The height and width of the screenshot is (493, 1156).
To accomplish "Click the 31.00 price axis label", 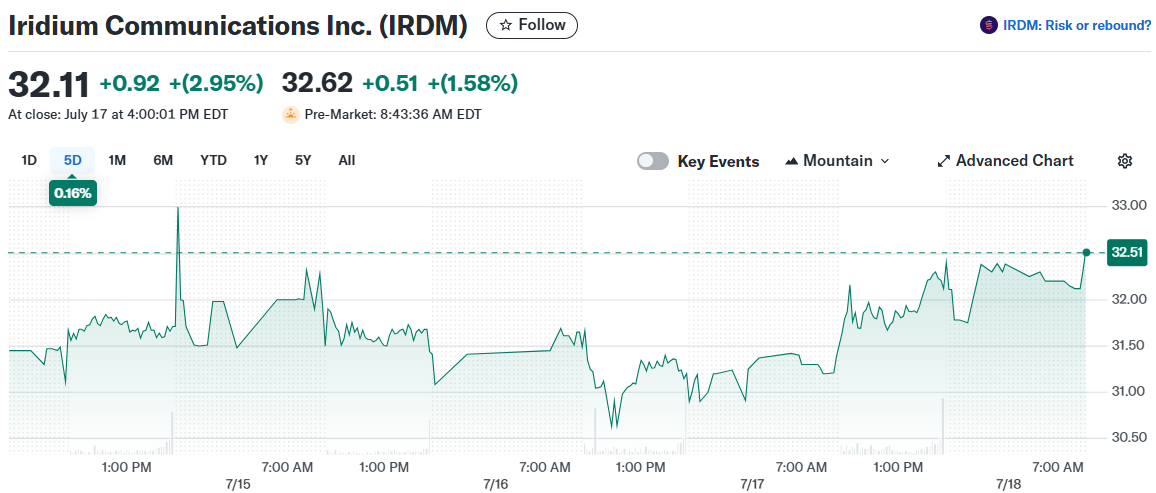I will (1129, 391).
